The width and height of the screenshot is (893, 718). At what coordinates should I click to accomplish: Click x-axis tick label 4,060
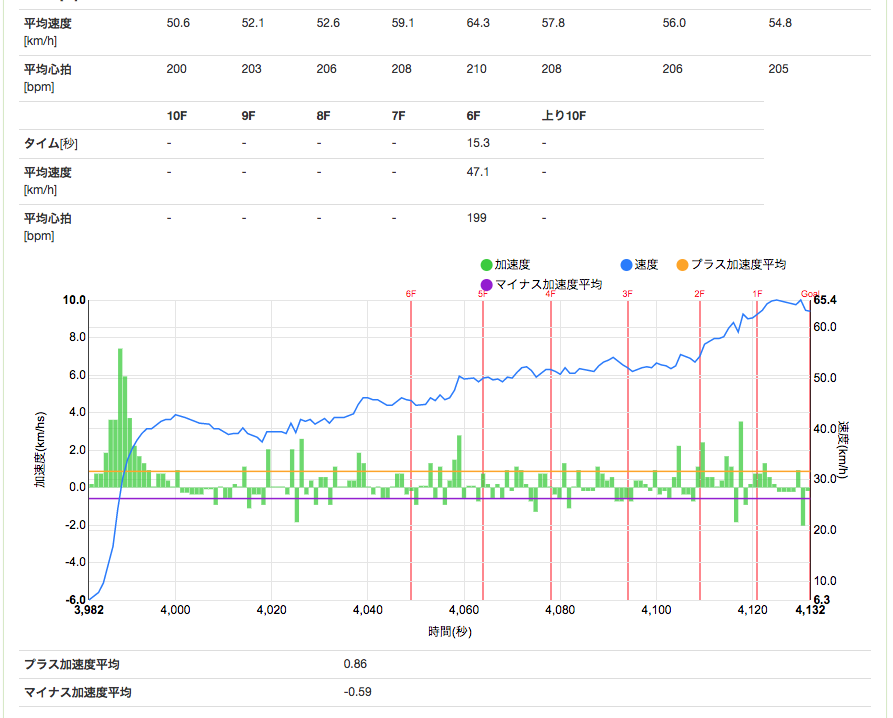pyautogui.click(x=464, y=610)
